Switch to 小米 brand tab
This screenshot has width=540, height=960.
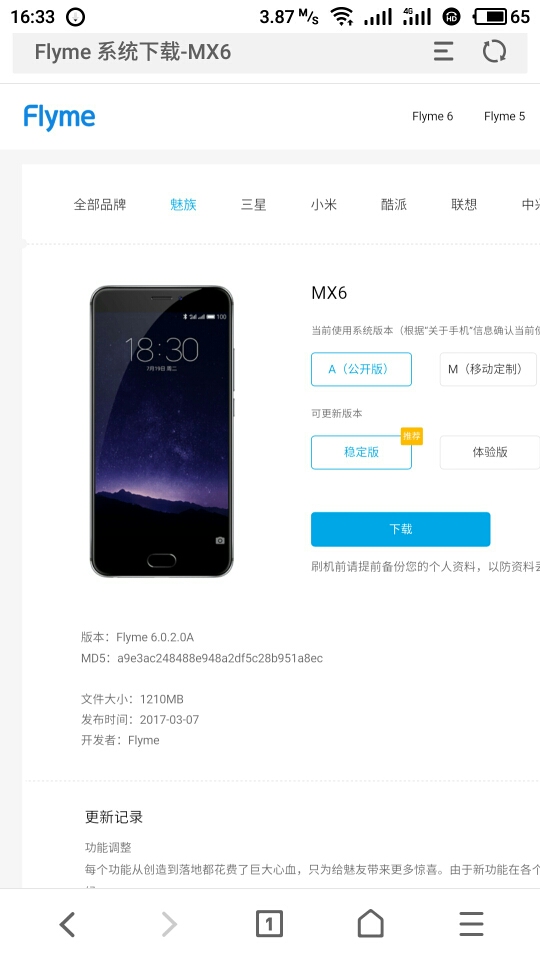[323, 204]
